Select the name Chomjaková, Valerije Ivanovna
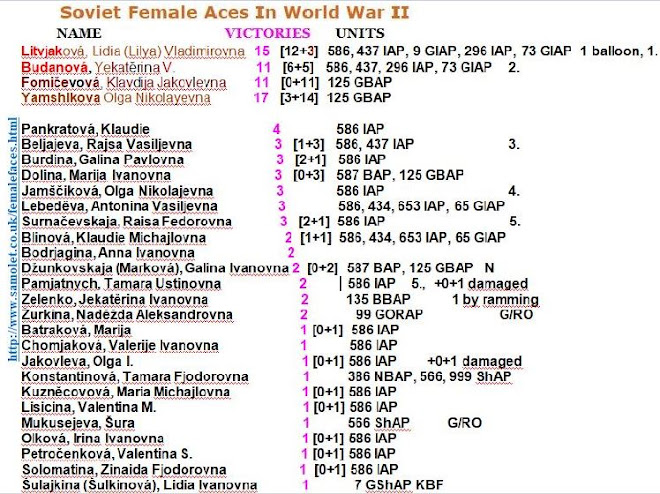 [x=120, y=345]
